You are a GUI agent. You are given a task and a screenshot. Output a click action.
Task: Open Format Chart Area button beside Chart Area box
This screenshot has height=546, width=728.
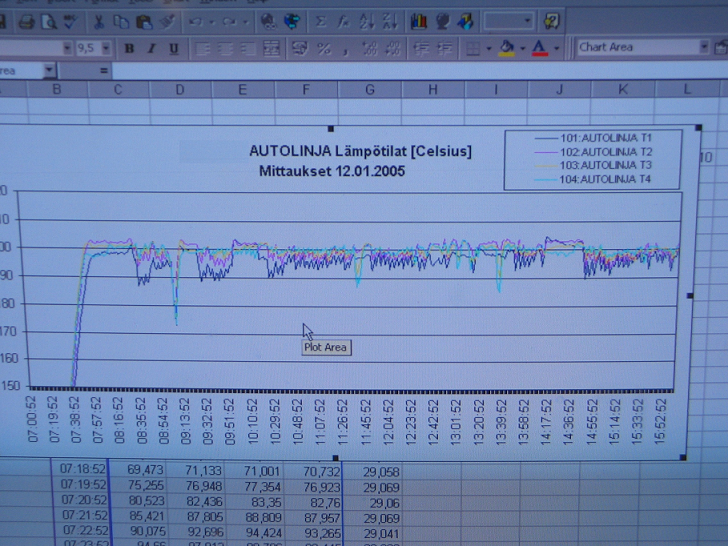pyautogui.click(x=721, y=47)
